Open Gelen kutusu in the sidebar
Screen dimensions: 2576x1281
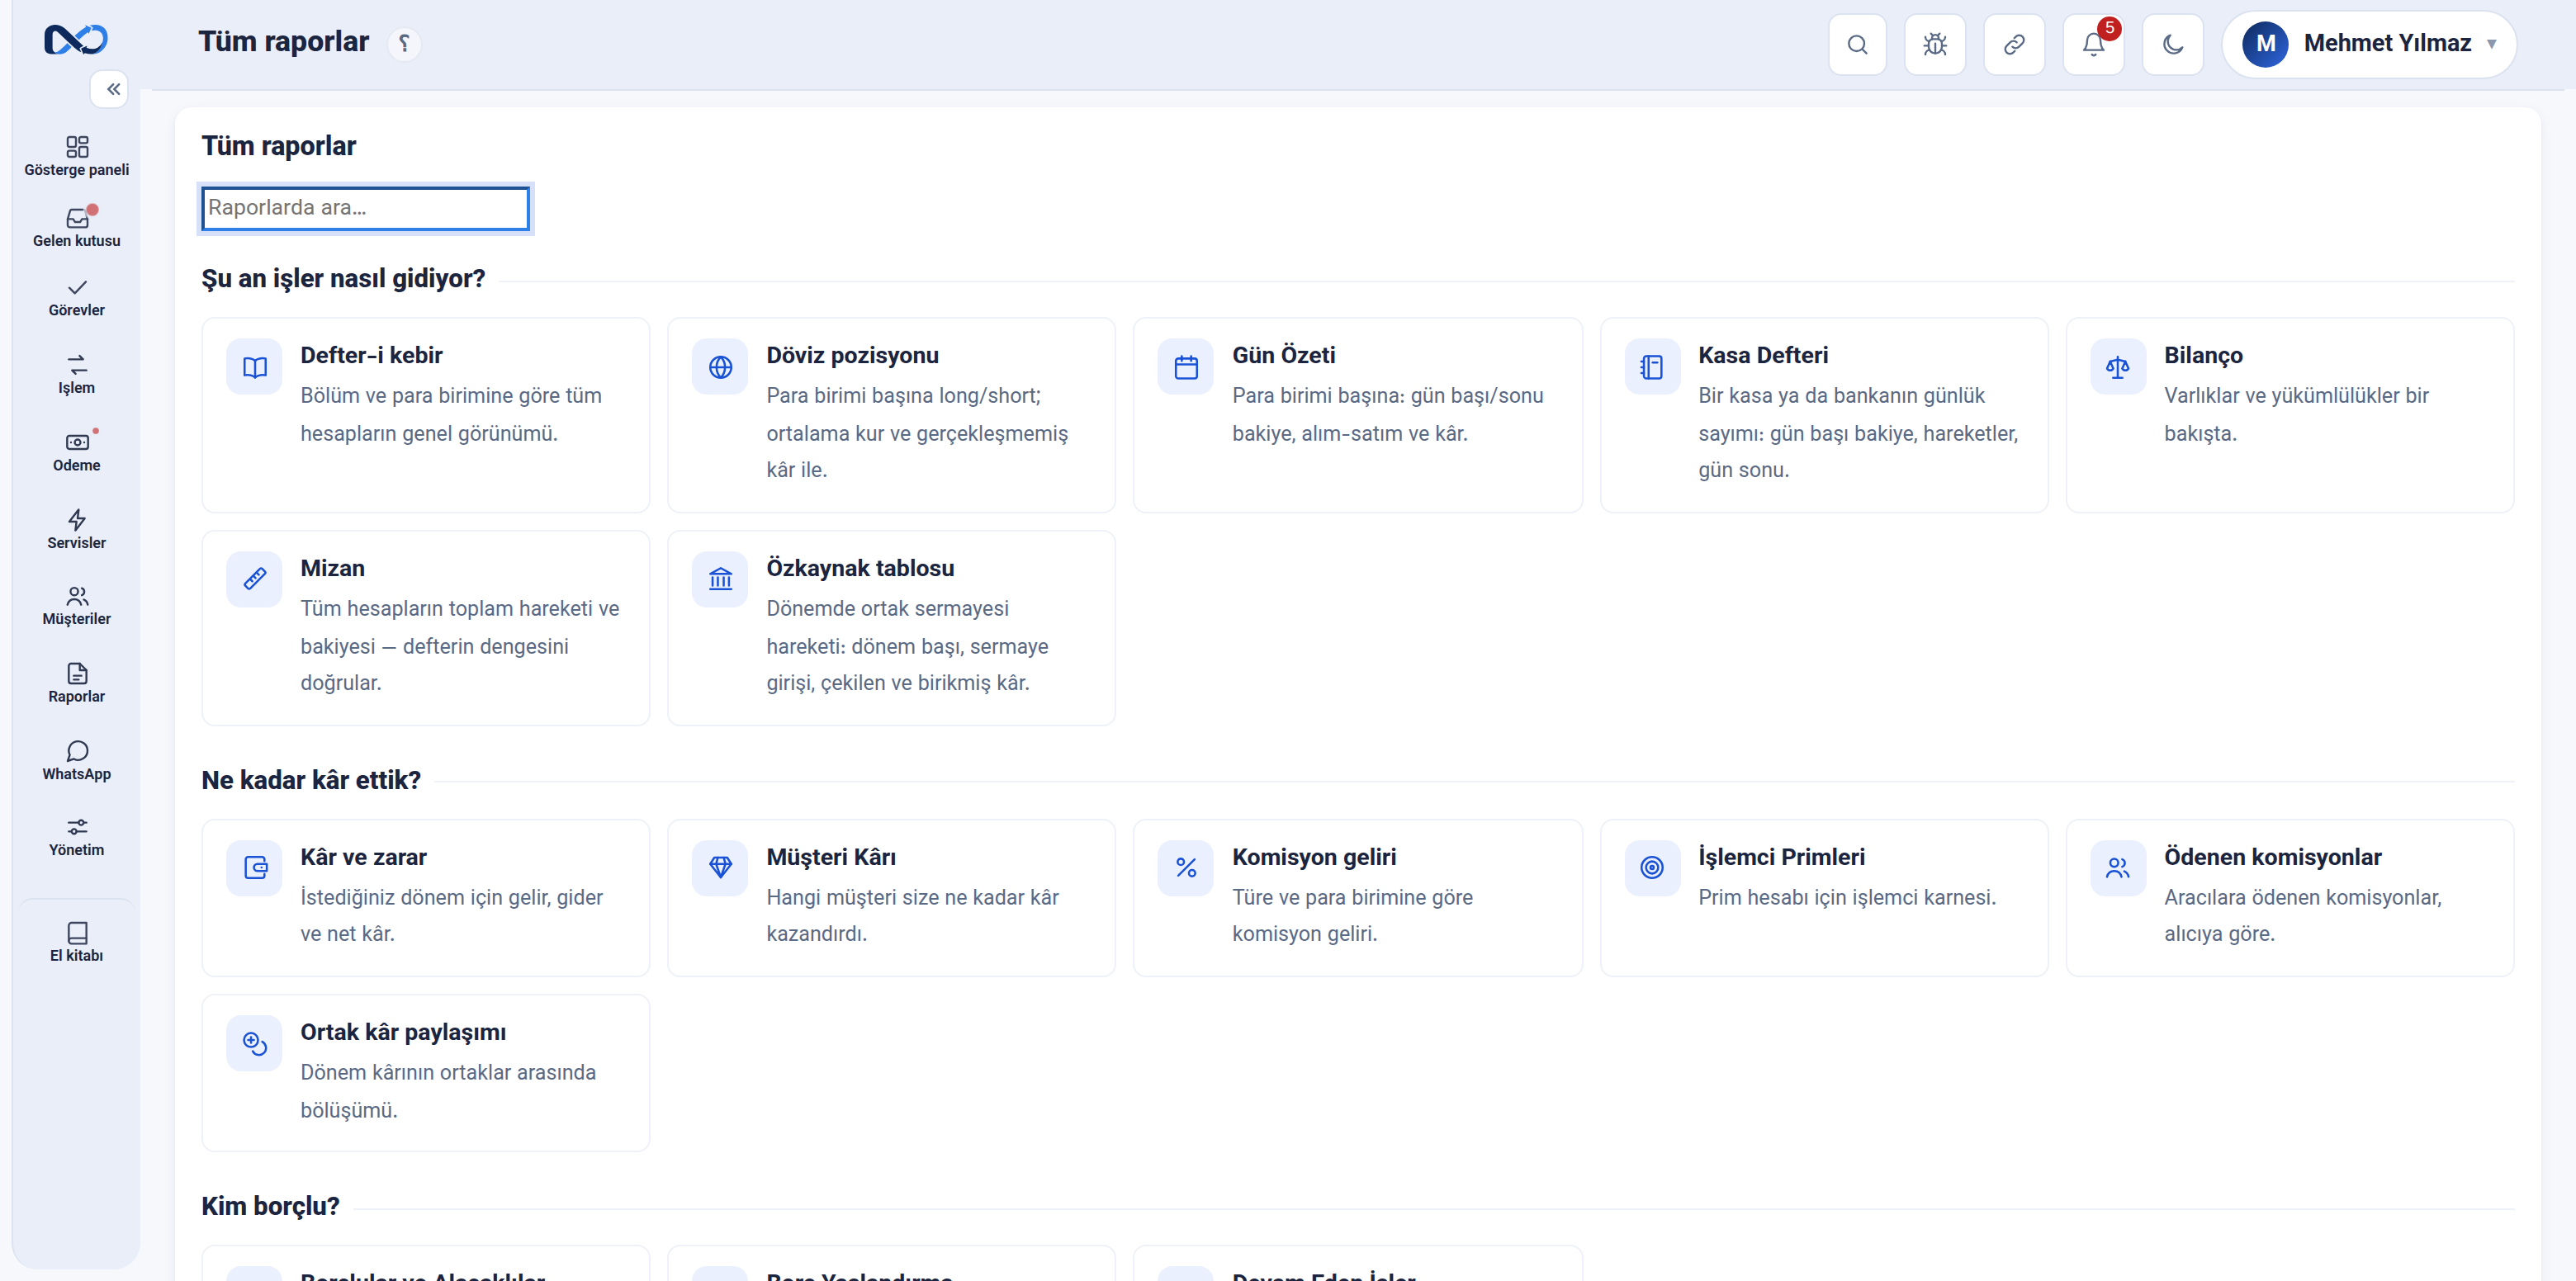pos(77,227)
